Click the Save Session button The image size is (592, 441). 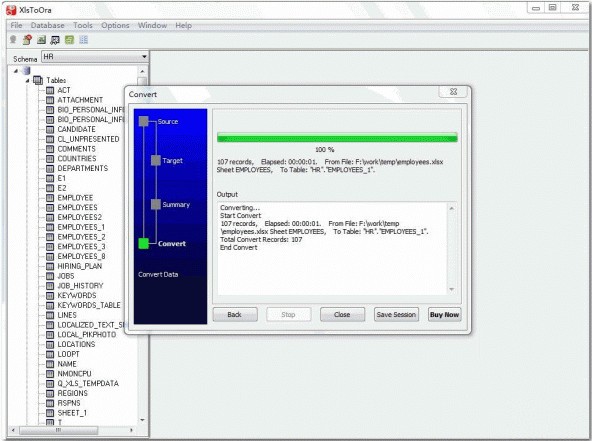point(396,315)
